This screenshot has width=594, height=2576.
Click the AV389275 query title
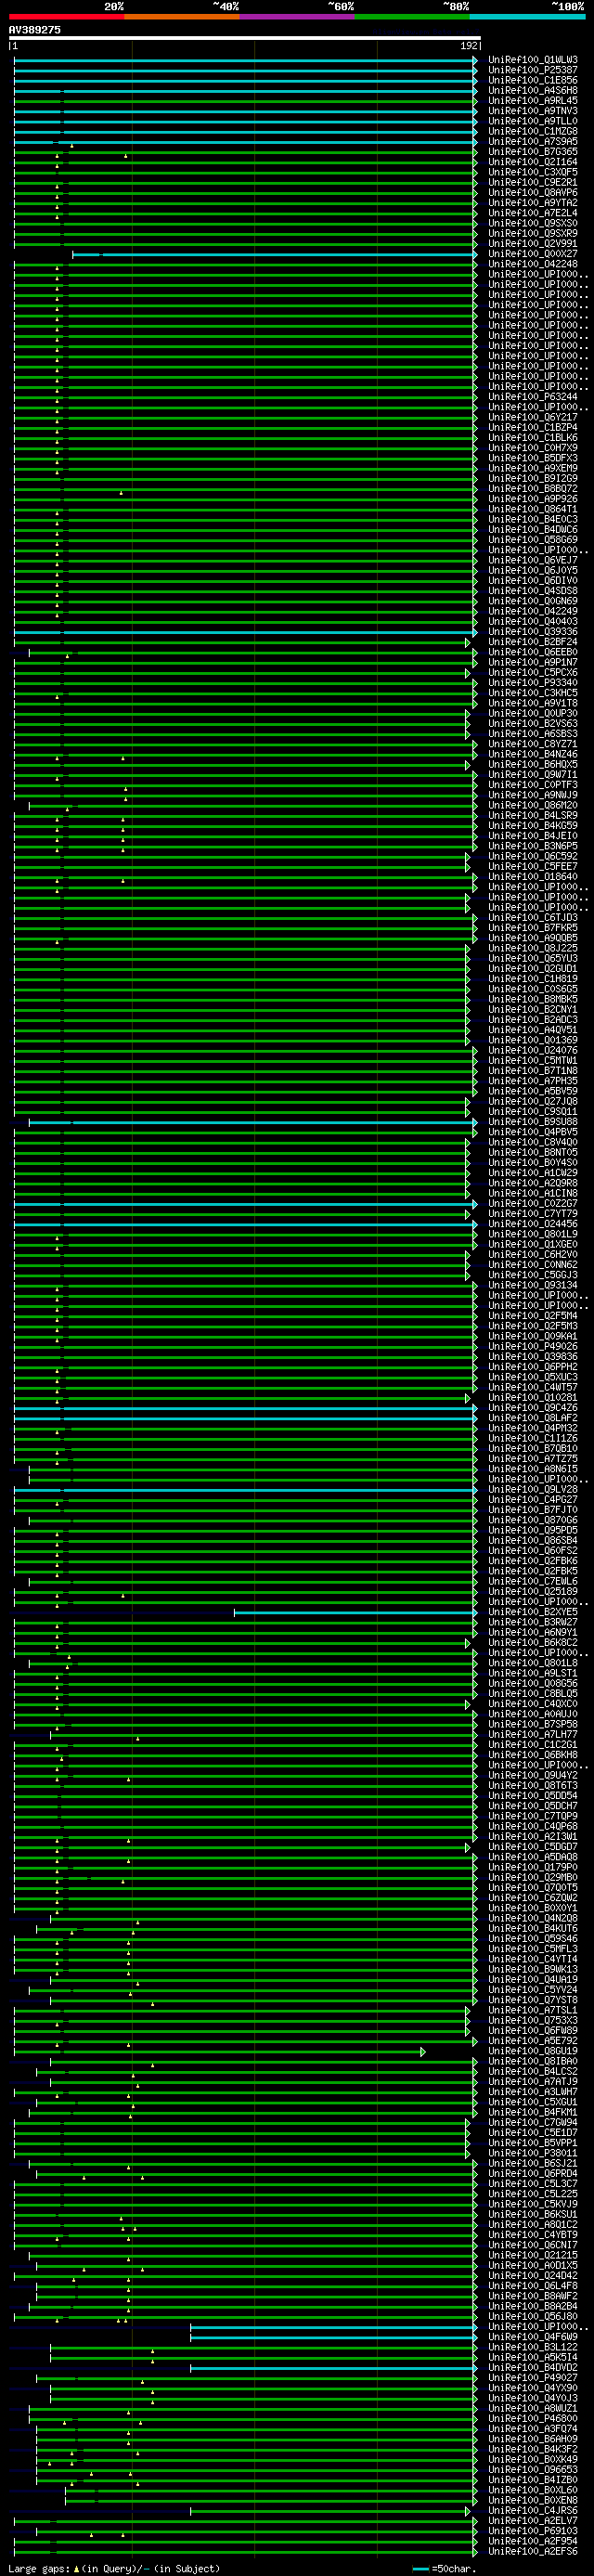35,30
